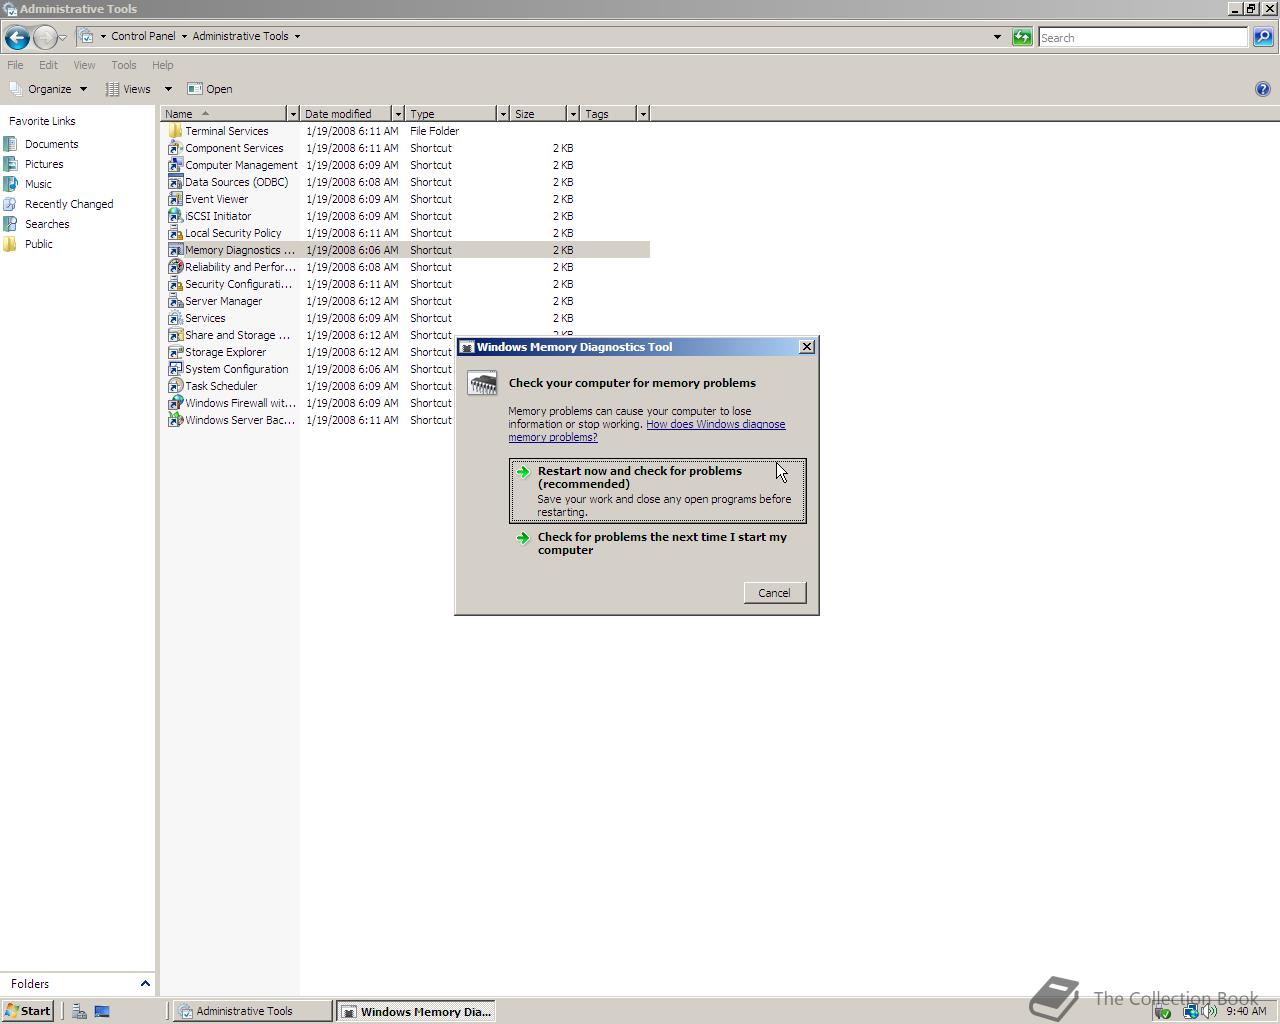This screenshot has height=1024, width=1280.
Task: Open the Documents favorite link
Action: click(x=51, y=144)
